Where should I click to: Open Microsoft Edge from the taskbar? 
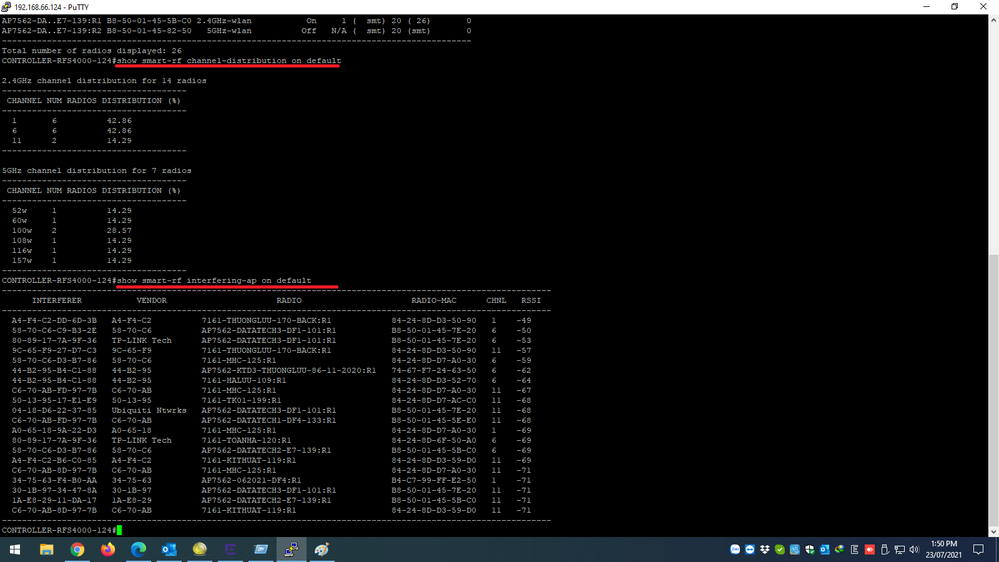[139, 550]
